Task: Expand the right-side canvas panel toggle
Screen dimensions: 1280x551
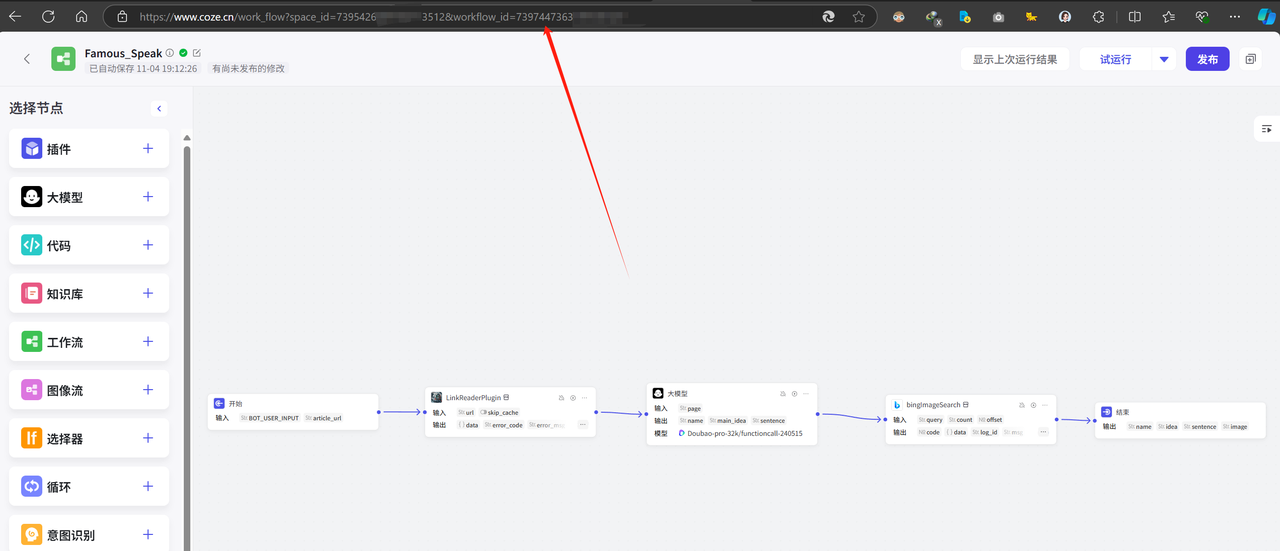Action: 1267,129
